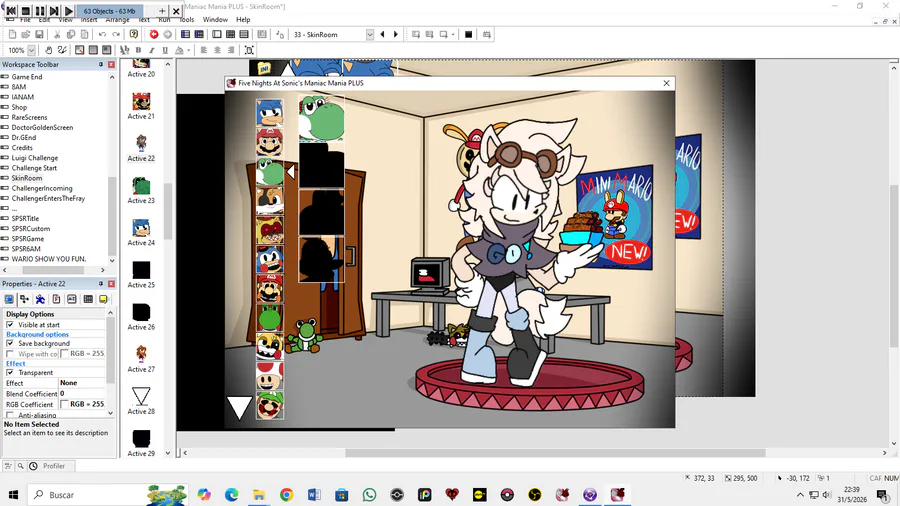
Task: Open the Event List Editor icon
Action: (x=244, y=34)
